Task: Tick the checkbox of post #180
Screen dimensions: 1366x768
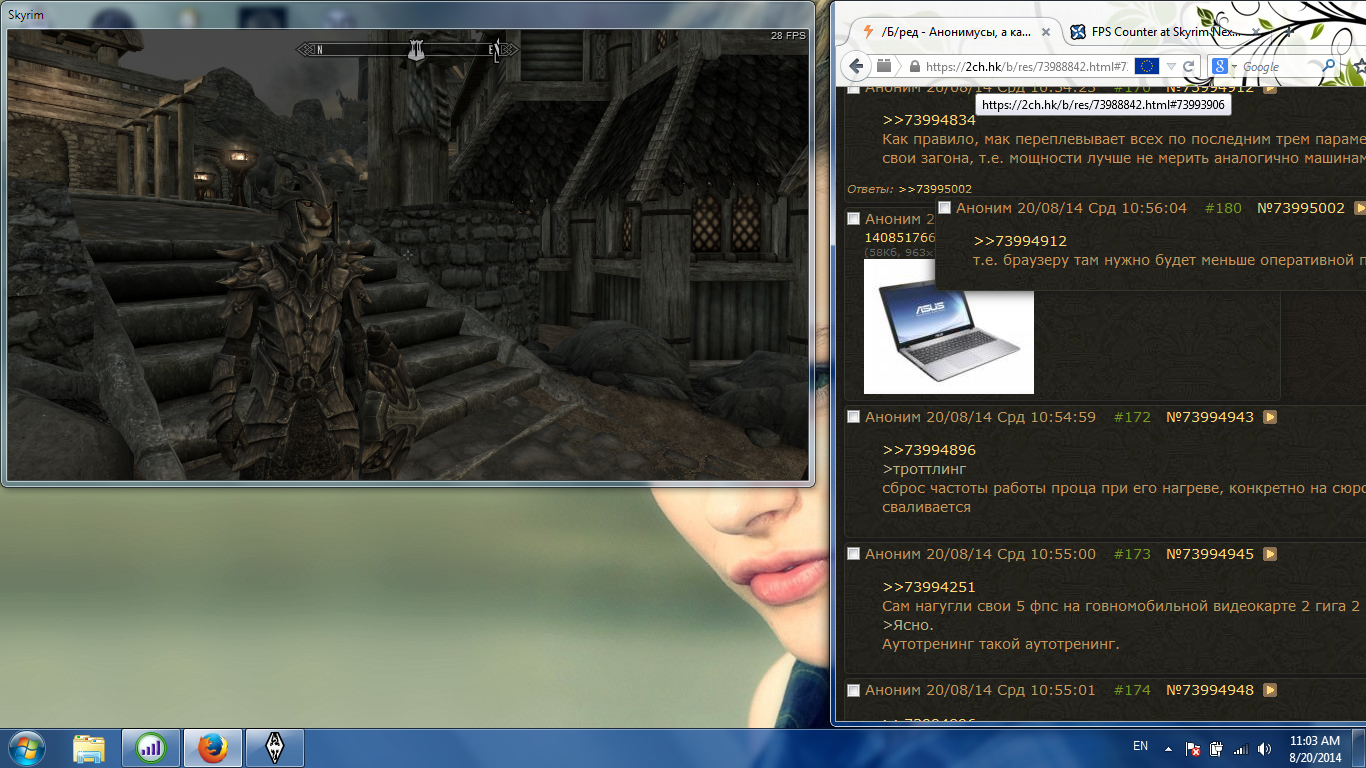Action: [944, 208]
